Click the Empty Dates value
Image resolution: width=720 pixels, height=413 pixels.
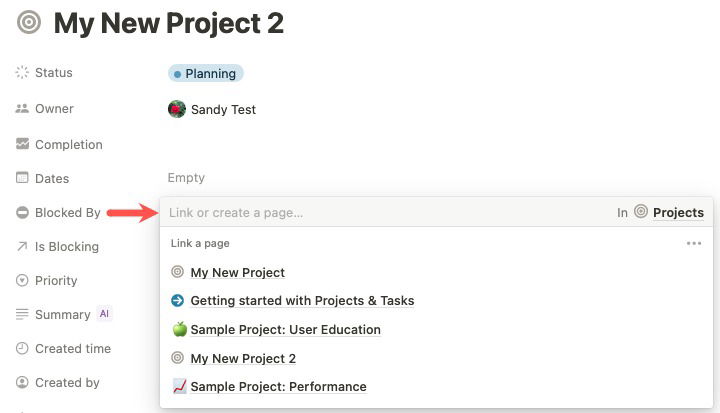tap(186, 178)
